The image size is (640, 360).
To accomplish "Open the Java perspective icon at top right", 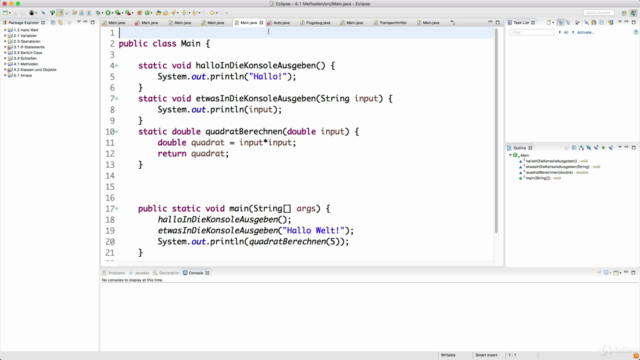I will click(633, 13).
